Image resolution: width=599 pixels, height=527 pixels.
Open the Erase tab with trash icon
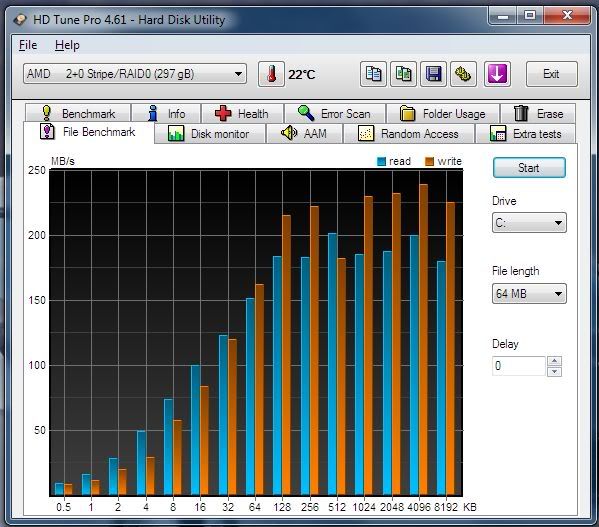tap(538, 113)
